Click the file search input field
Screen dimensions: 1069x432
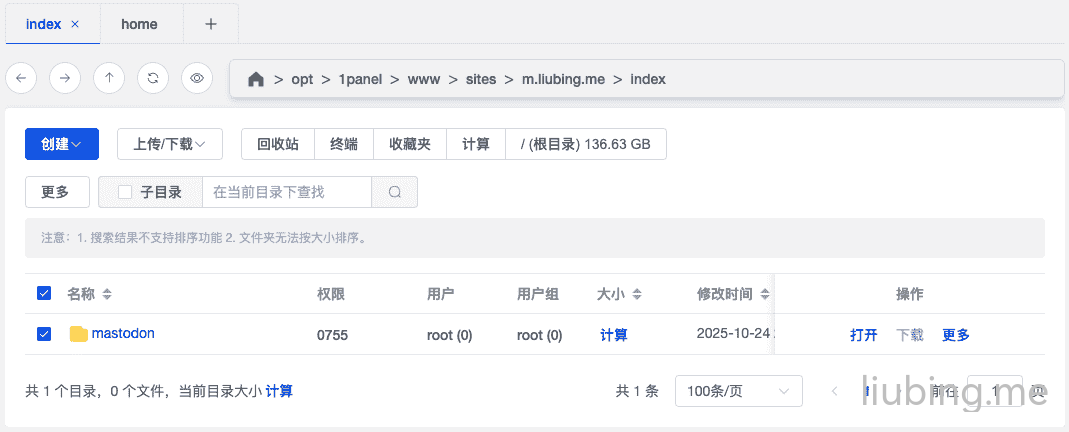[x=286, y=192]
